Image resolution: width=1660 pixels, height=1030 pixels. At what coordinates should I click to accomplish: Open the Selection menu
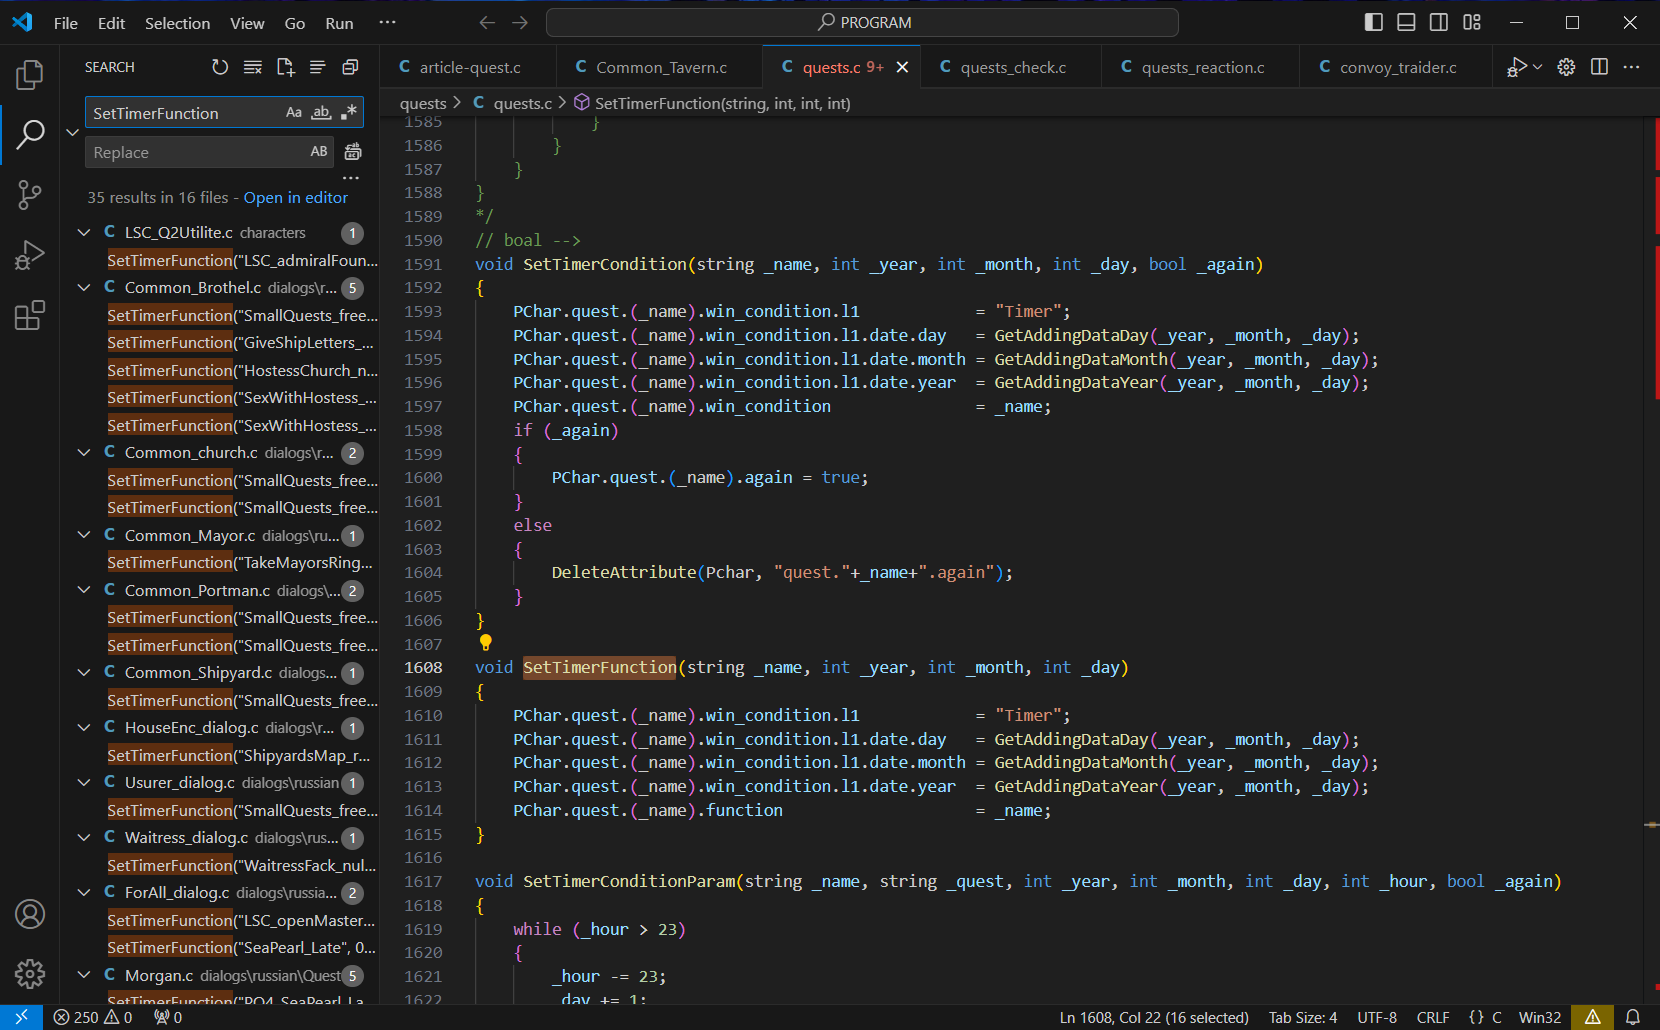(x=177, y=23)
